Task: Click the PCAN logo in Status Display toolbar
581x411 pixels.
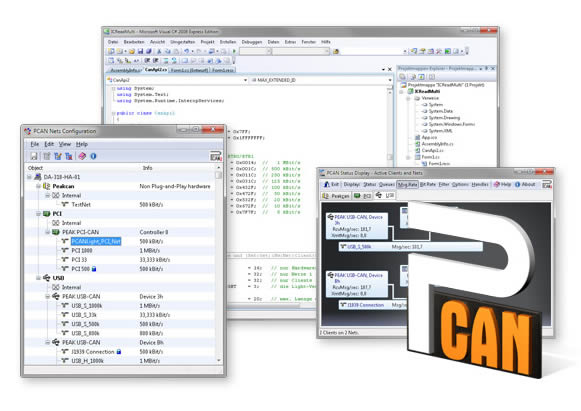Action: click(x=547, y=184)
